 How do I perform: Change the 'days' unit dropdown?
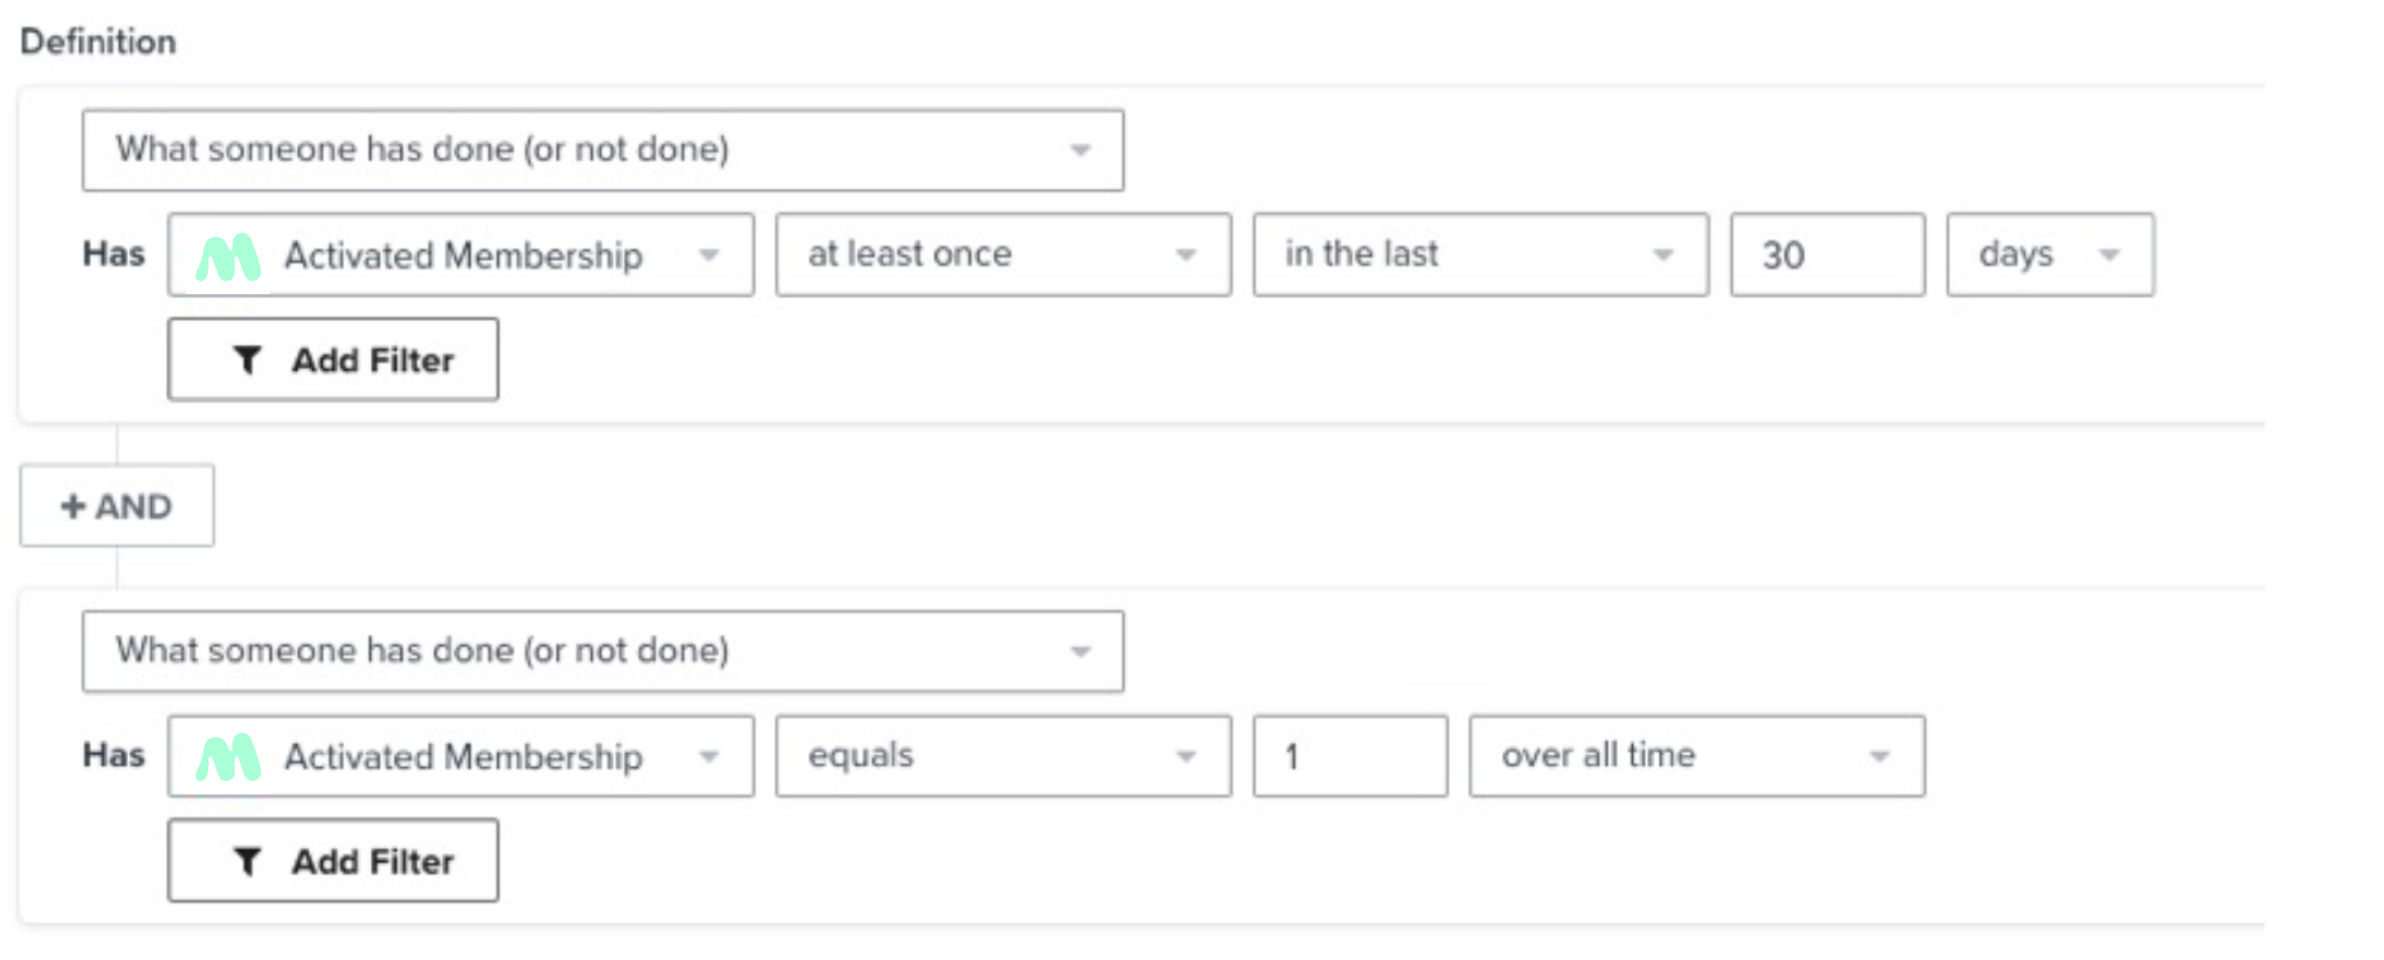(x=2049, y=255)
